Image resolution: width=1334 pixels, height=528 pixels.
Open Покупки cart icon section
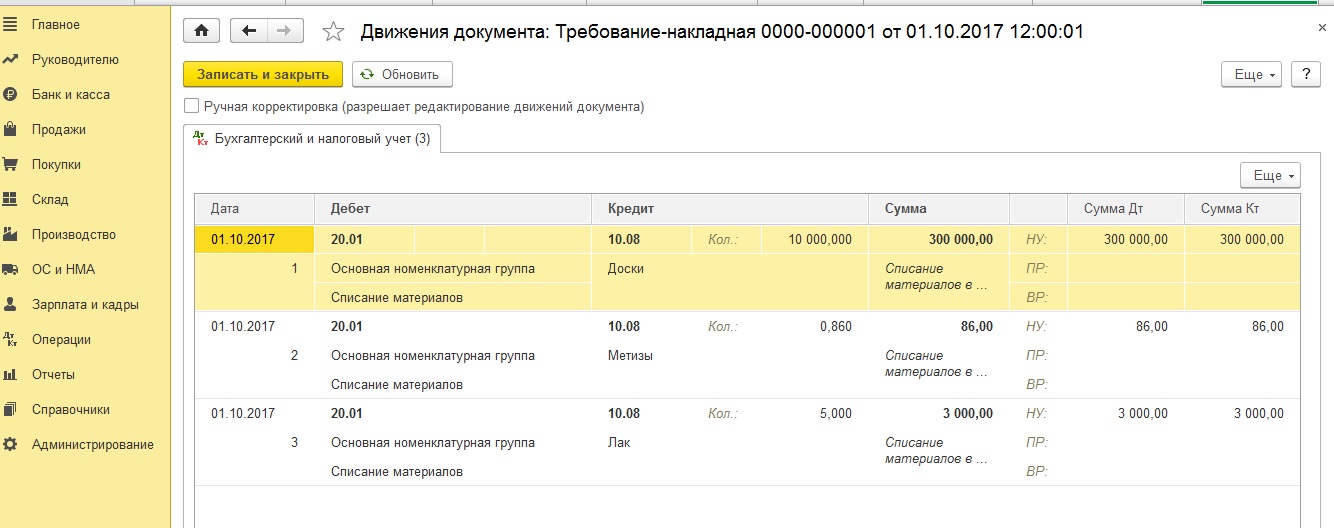(11, 164)
